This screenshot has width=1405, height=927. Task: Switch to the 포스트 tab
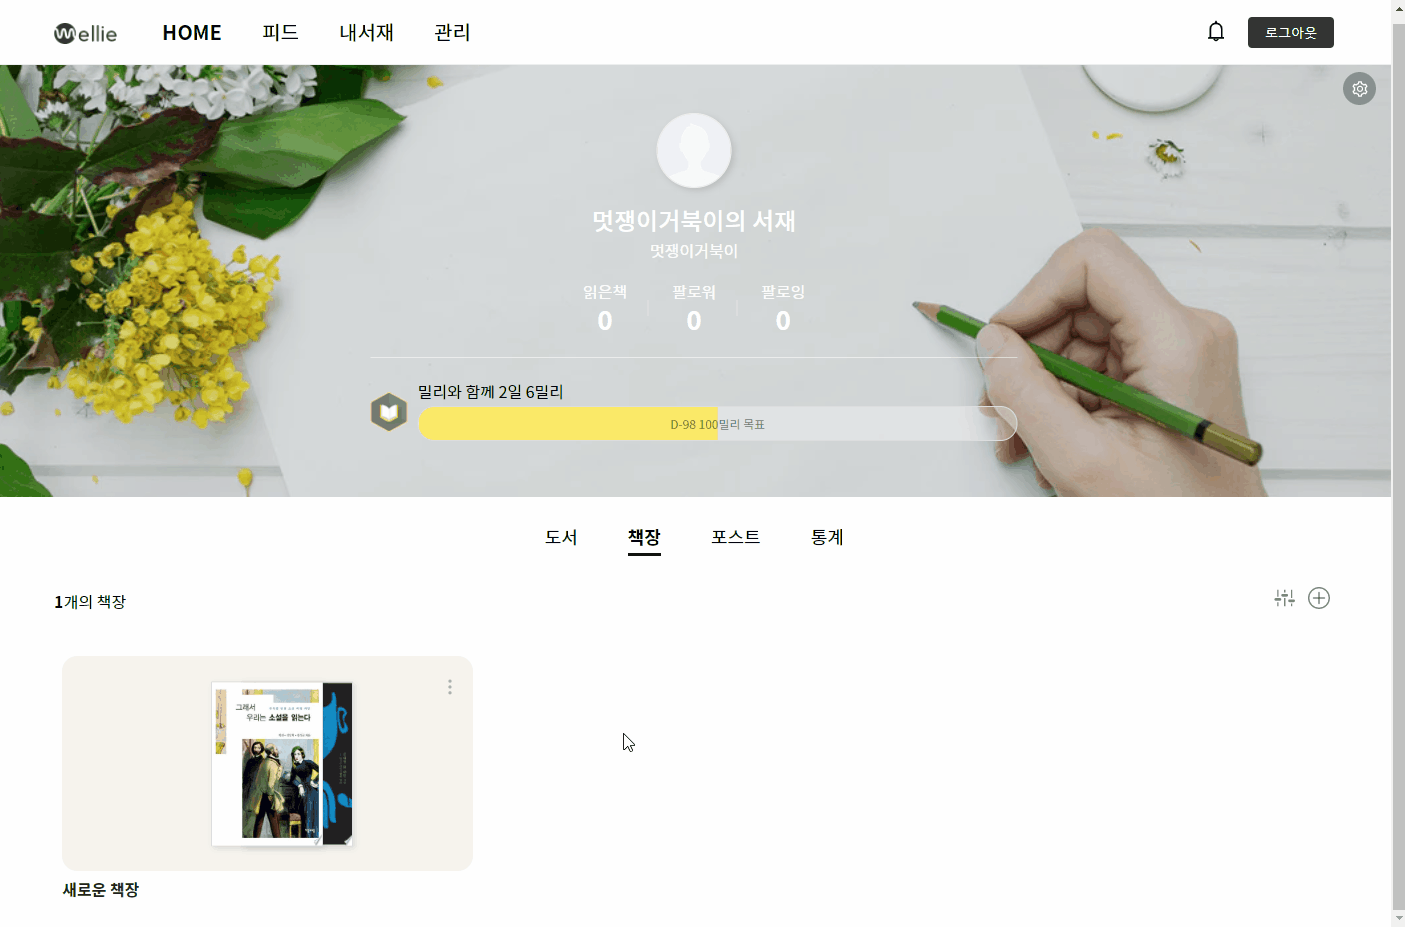(736, 537)
